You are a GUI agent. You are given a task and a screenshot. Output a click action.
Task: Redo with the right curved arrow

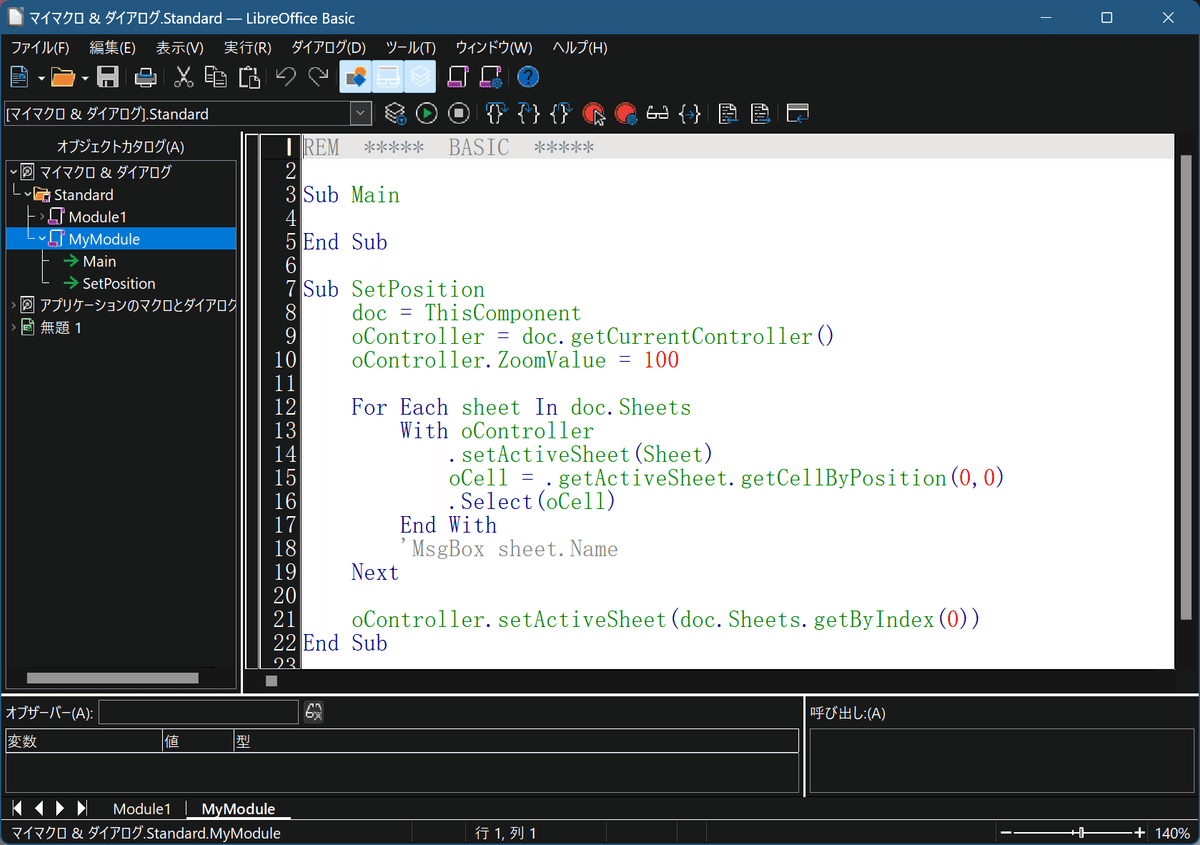coord(319,77)
